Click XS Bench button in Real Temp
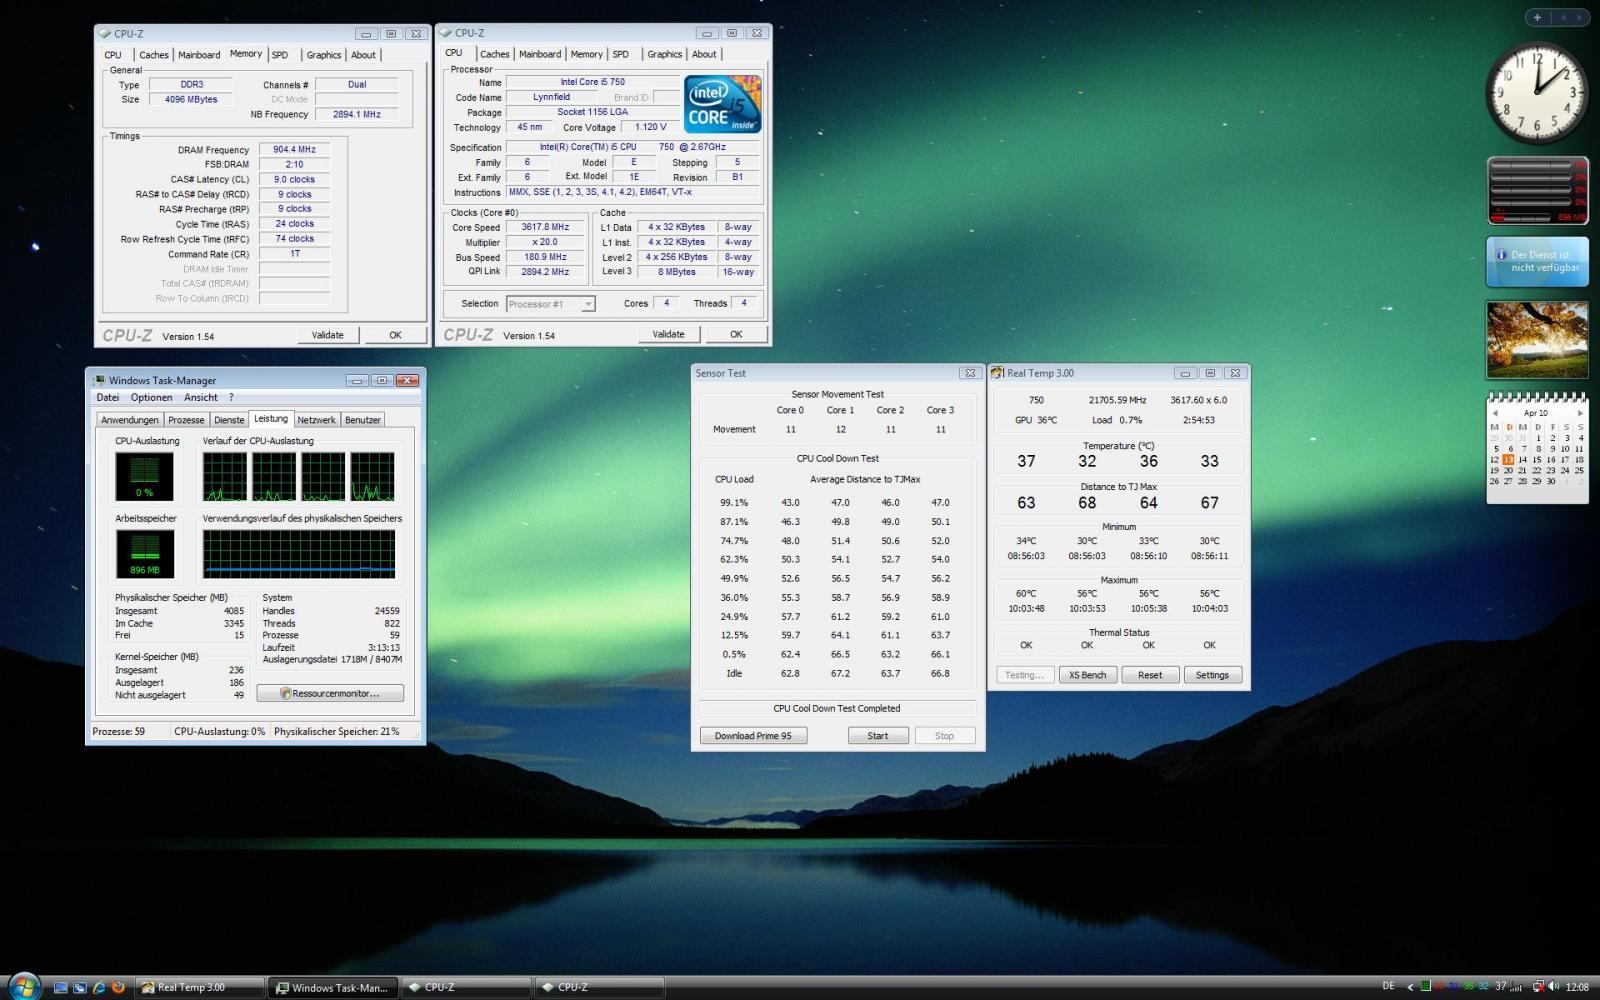This screenshot has width=1600, height=1000. pyautogui.click(x=1087, y=675)
